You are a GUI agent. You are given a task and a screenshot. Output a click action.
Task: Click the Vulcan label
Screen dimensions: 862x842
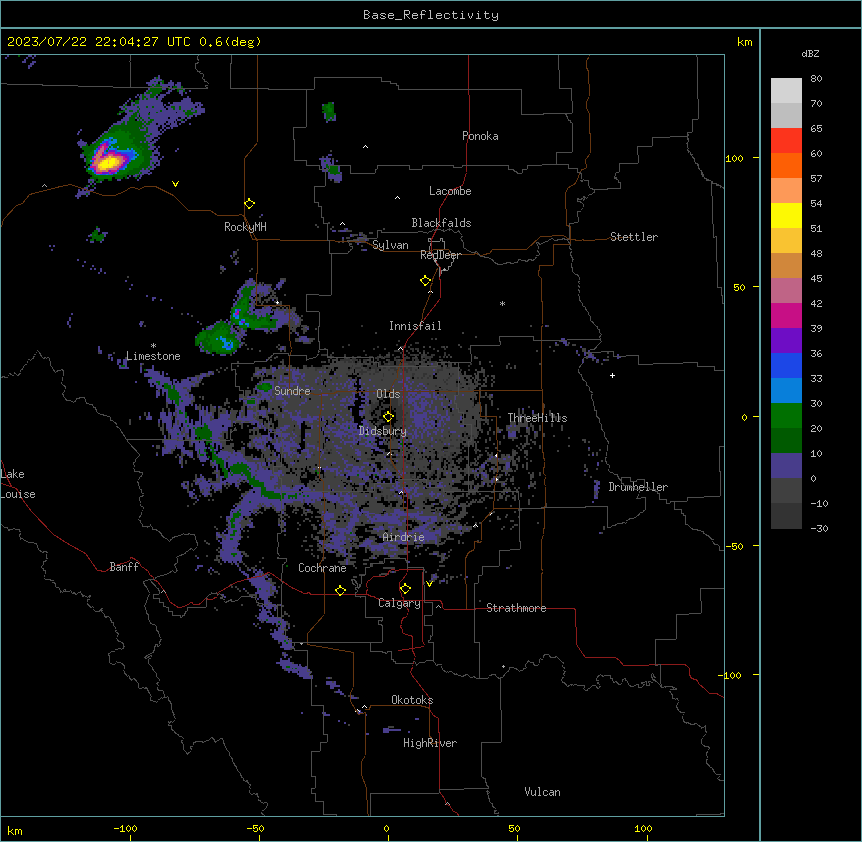pos(542,792)
